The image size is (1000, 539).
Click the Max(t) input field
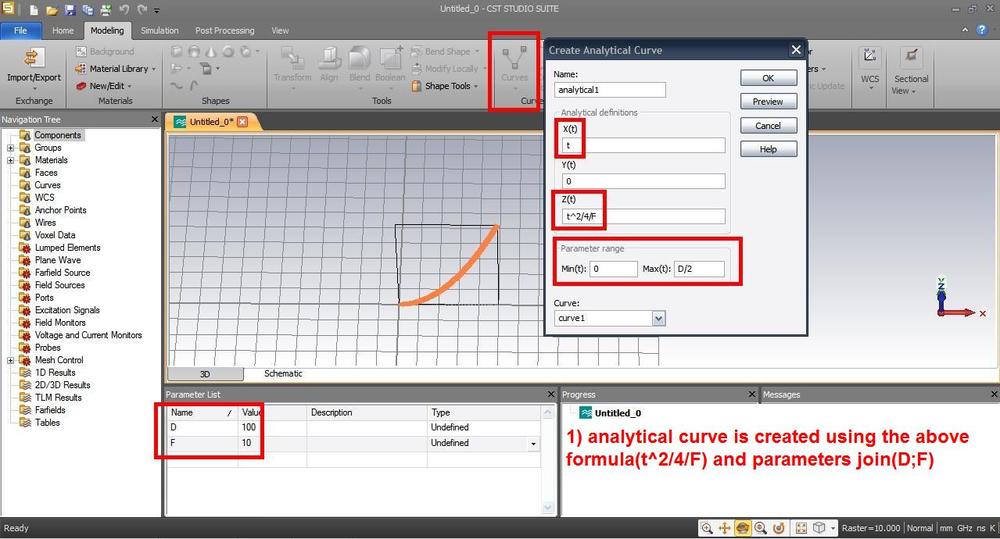pos(700,269)
